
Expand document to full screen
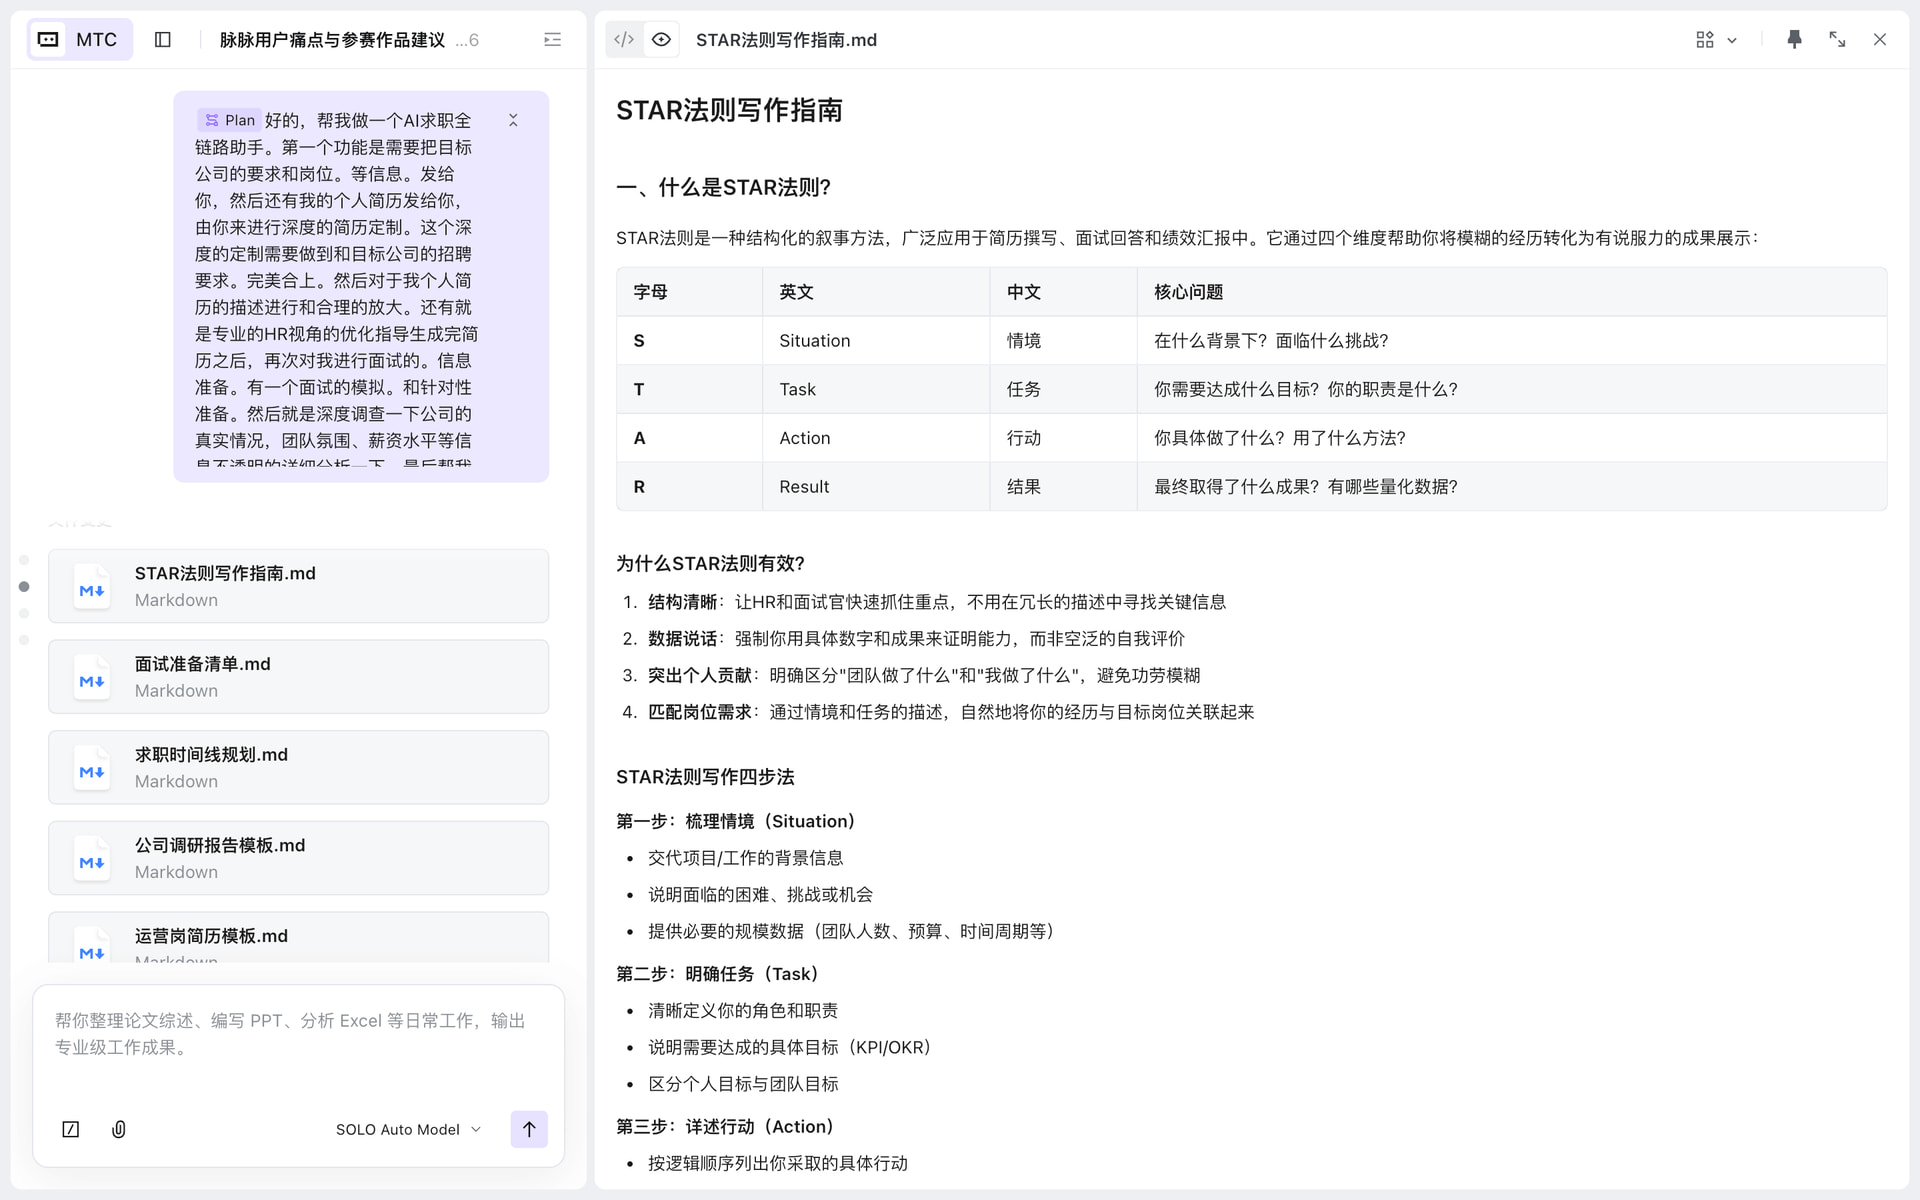[x=1837, y=40]
